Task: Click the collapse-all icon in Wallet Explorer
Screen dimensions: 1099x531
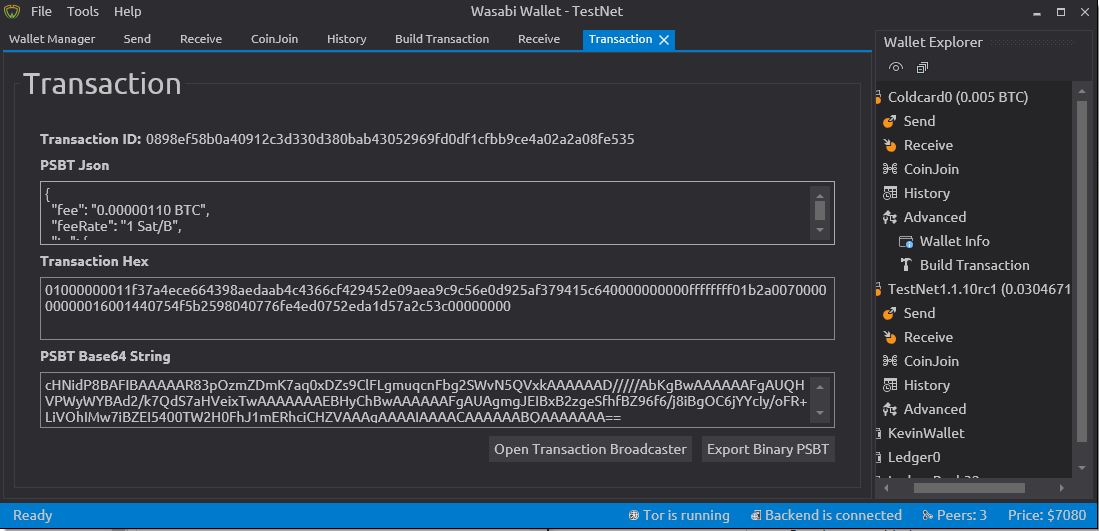Action: pyautogui.click(x=922, y=67)
